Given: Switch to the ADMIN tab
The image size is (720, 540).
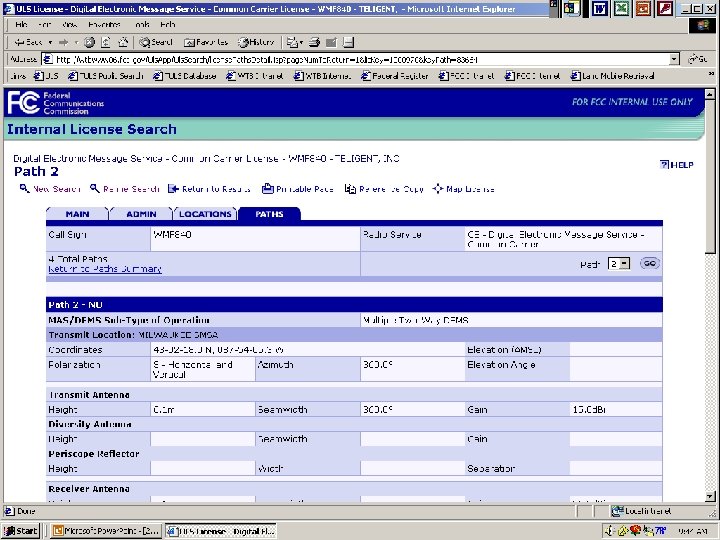Looking at the screenshot, I should (x=140, y=214).
